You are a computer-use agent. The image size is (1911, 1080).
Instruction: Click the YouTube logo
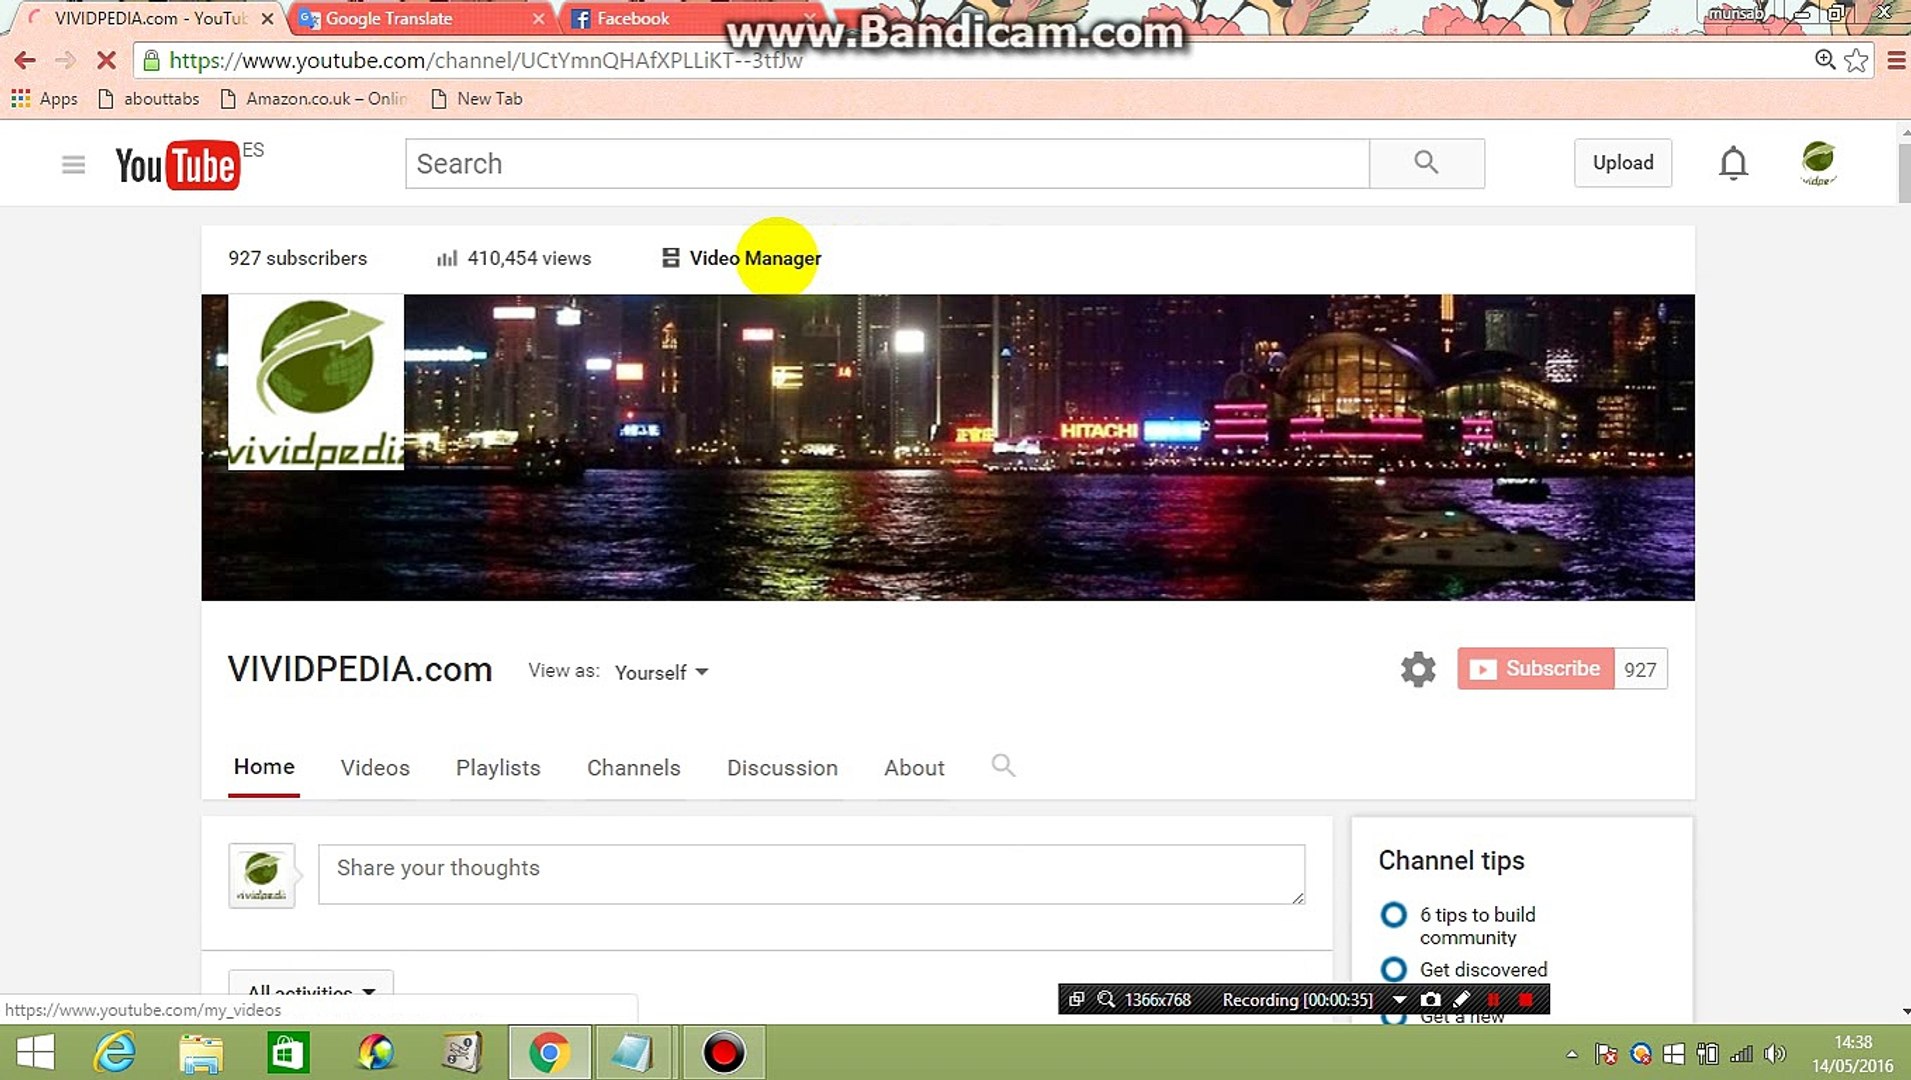178,165
